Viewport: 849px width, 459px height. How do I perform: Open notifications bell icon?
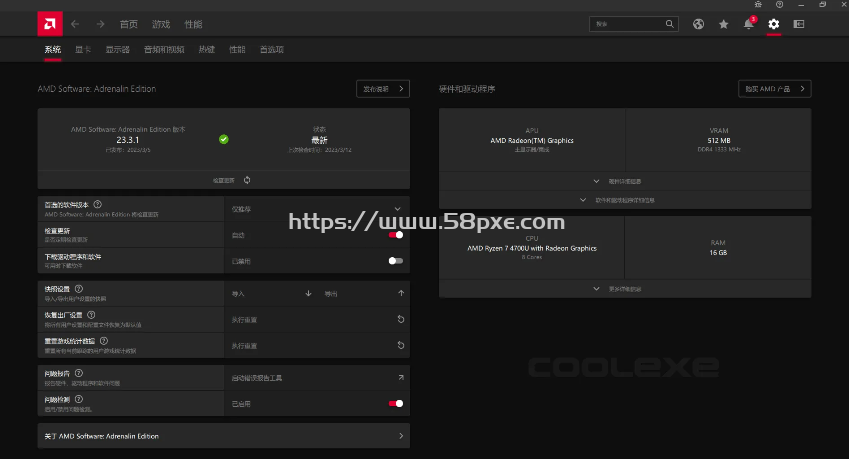[x=749, y=24]
